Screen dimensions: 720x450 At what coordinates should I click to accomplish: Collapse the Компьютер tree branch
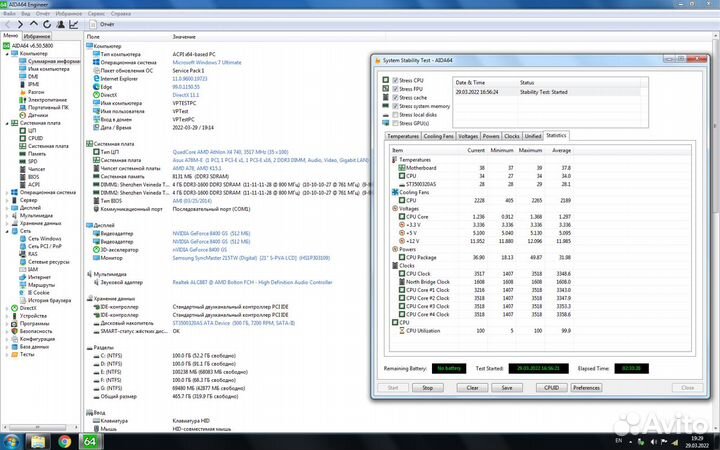coord(7,54)
